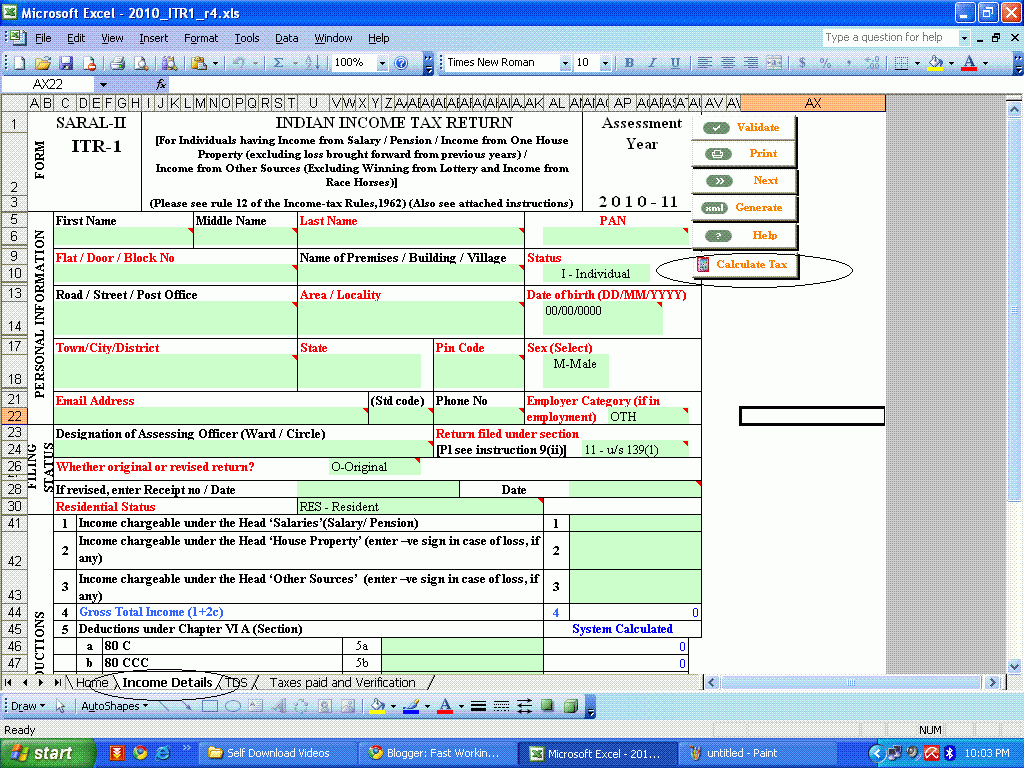
Task: Click the AutoSum sigma icon
Action: pos(278,63)
